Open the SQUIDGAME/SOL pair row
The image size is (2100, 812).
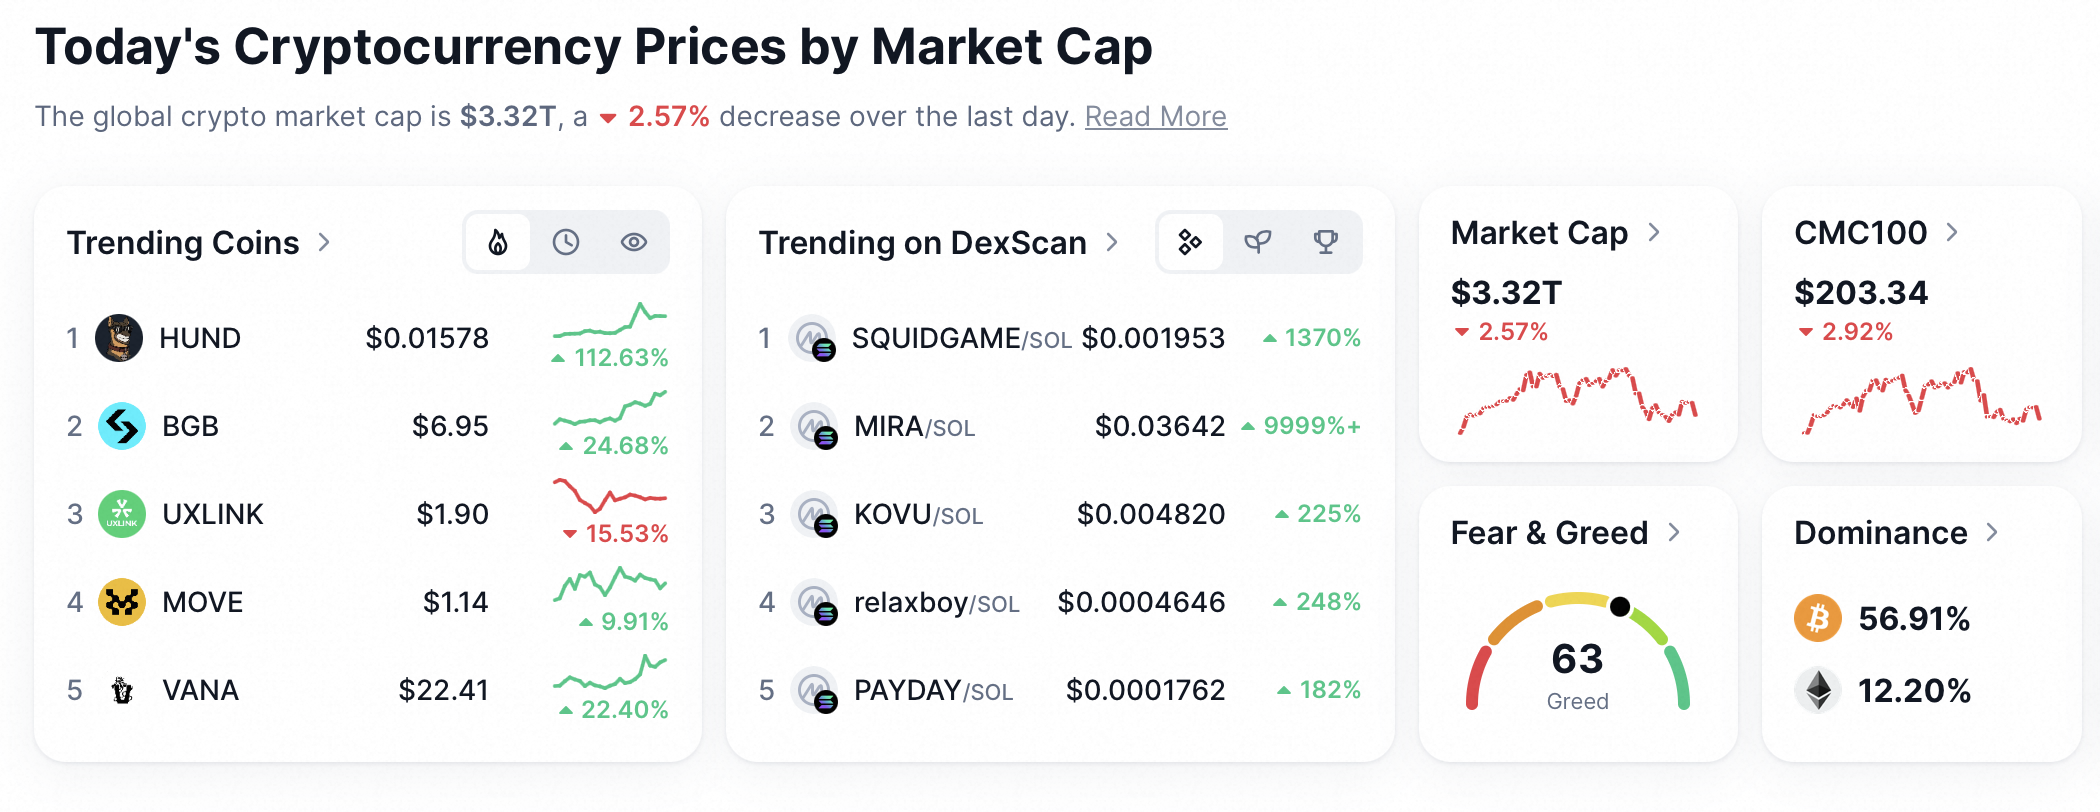[x=1060, y=338]
